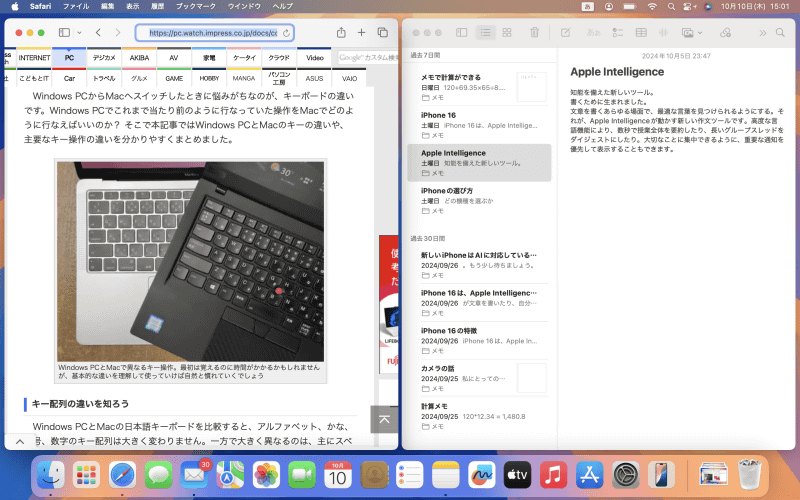800x500 pixels.
Task: Click the Safari address bar URL
Action: coord(213,33)
